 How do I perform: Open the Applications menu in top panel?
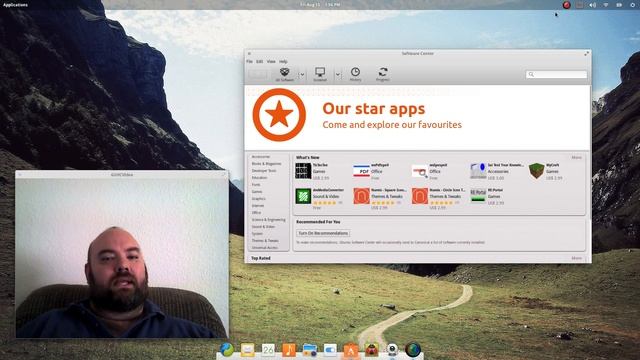(15, 4)
